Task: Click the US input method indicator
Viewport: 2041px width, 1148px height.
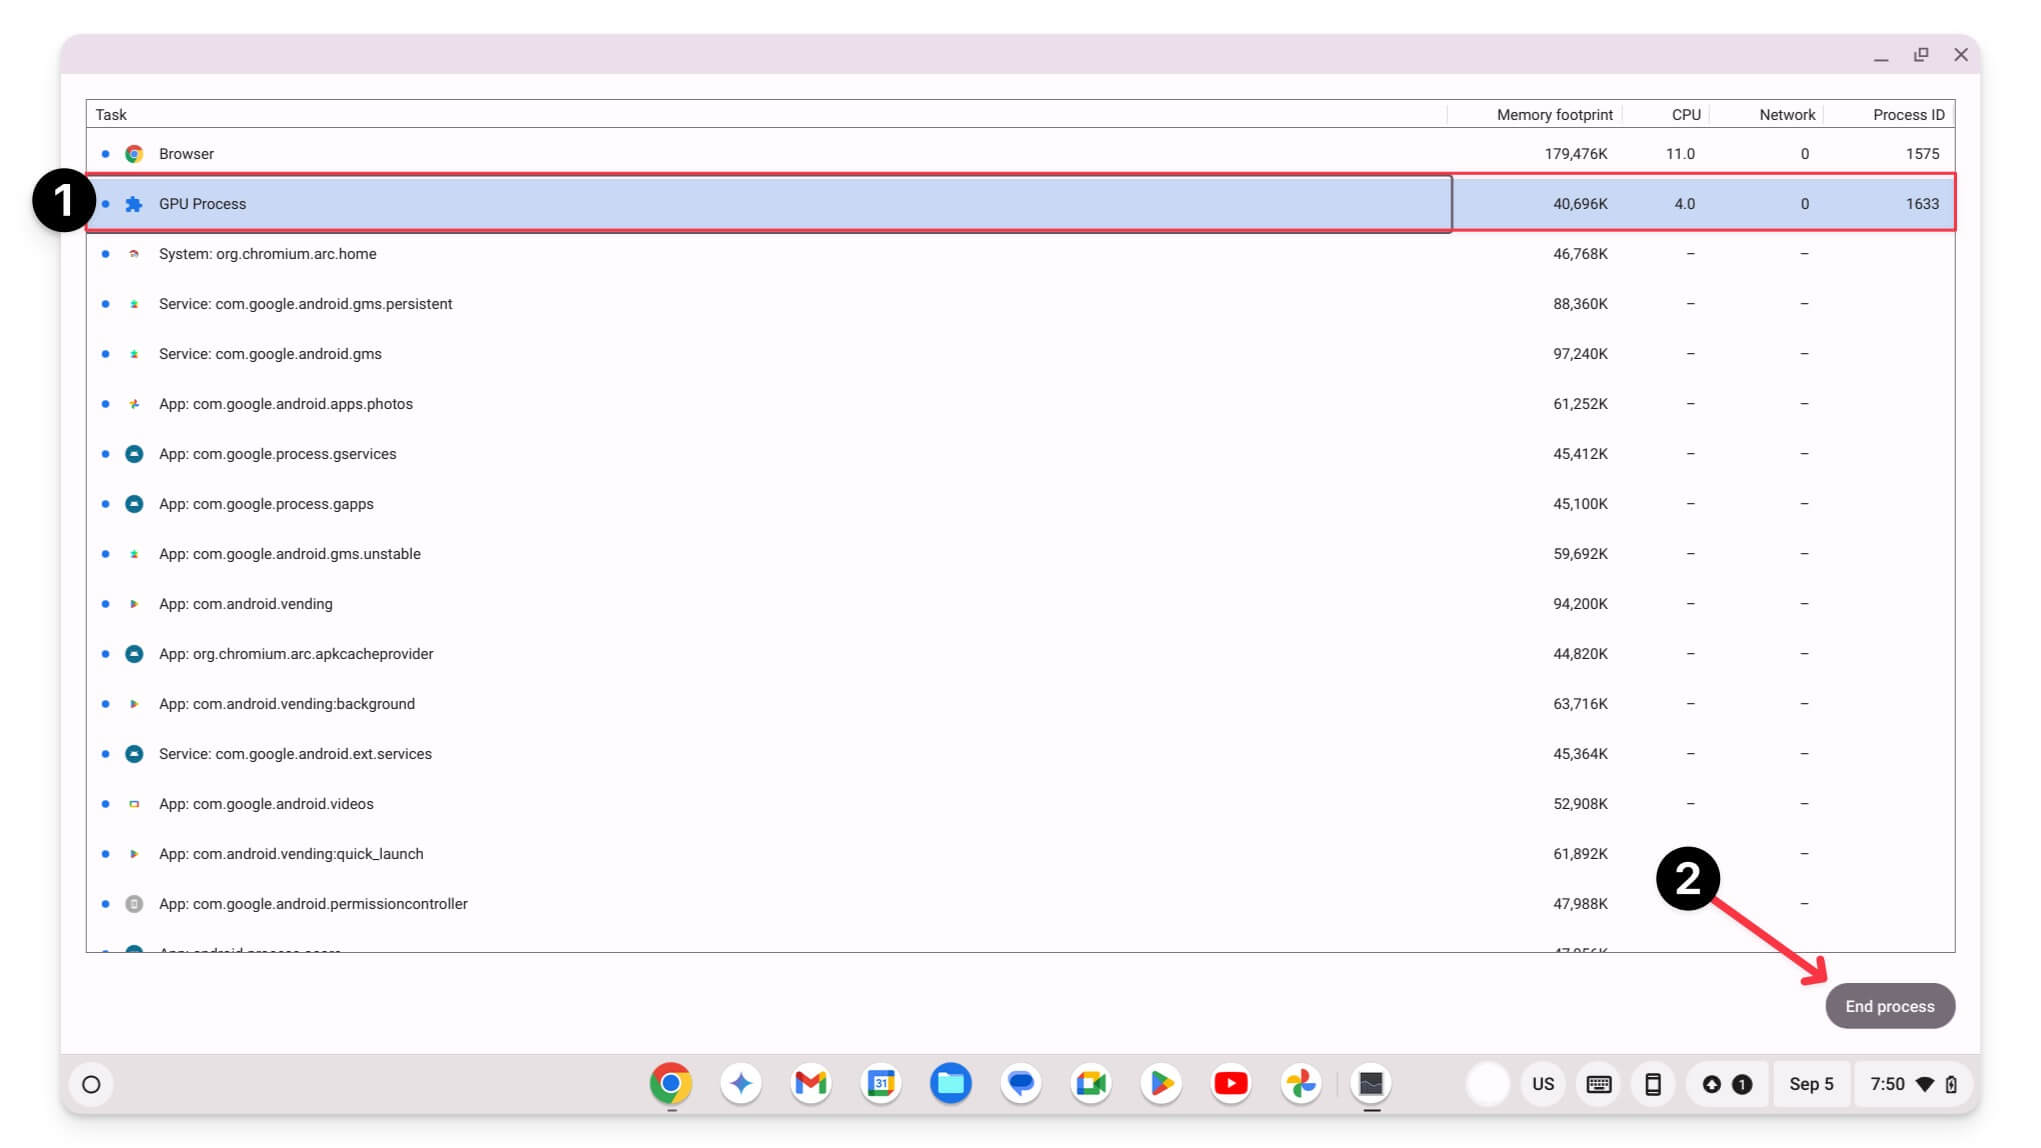Action: click(1543, 1085)
